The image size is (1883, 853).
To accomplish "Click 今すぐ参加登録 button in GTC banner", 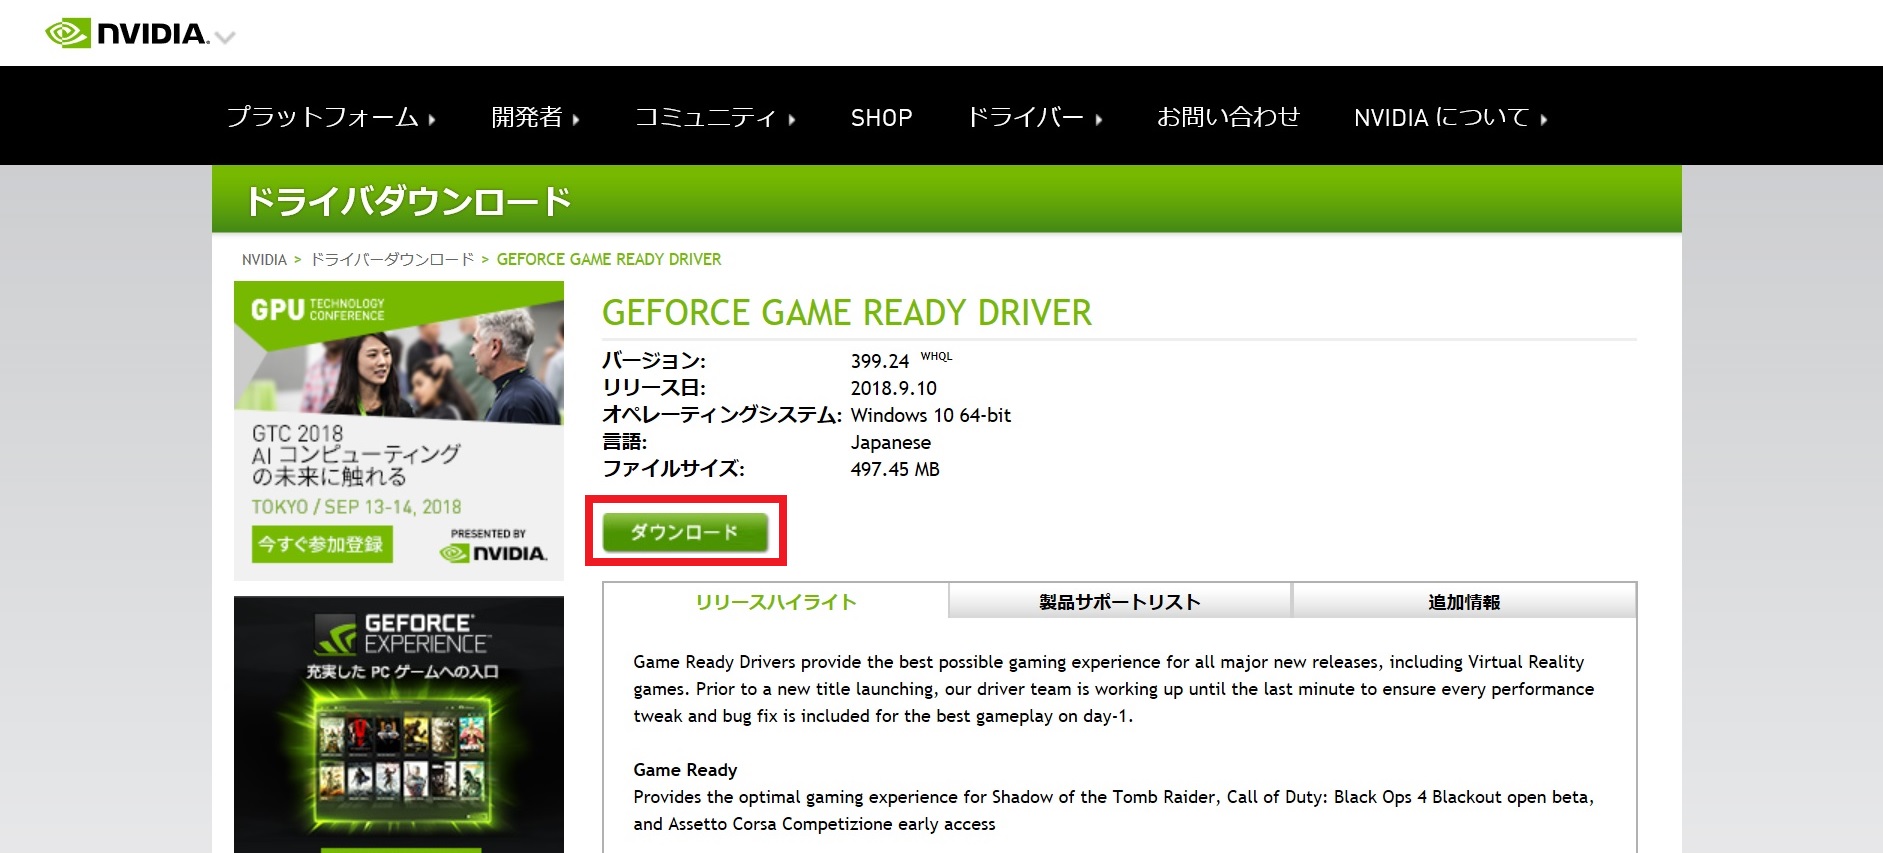I will 322,544.
